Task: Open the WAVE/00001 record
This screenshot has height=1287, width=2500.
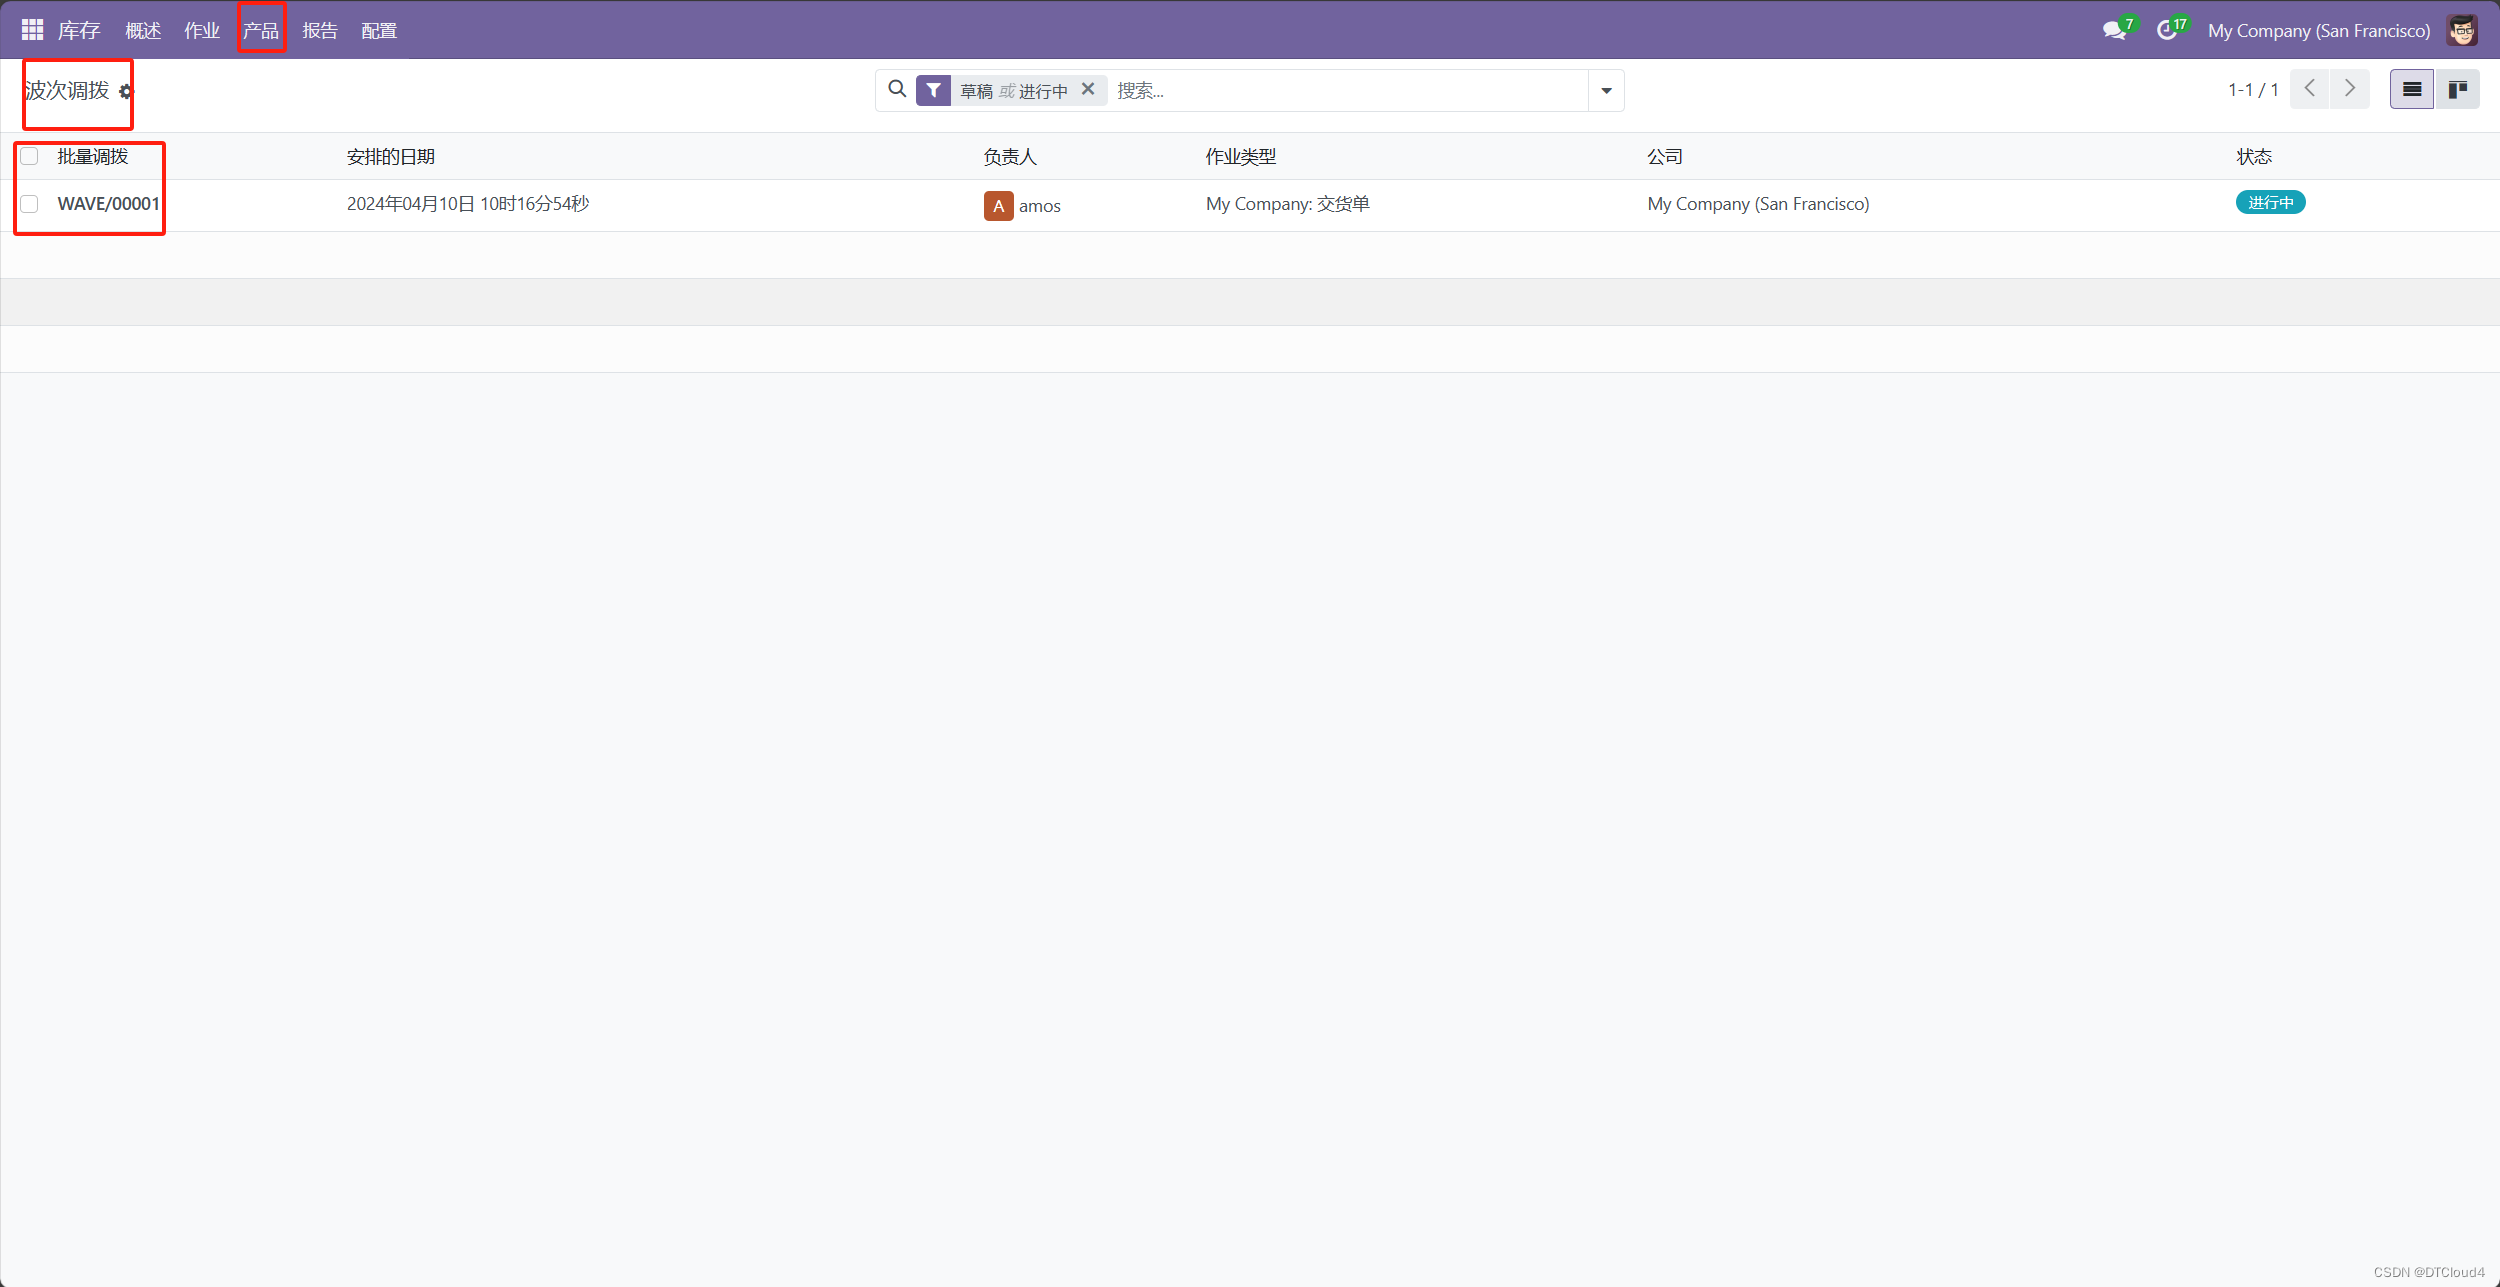Action: coord(108,204)
